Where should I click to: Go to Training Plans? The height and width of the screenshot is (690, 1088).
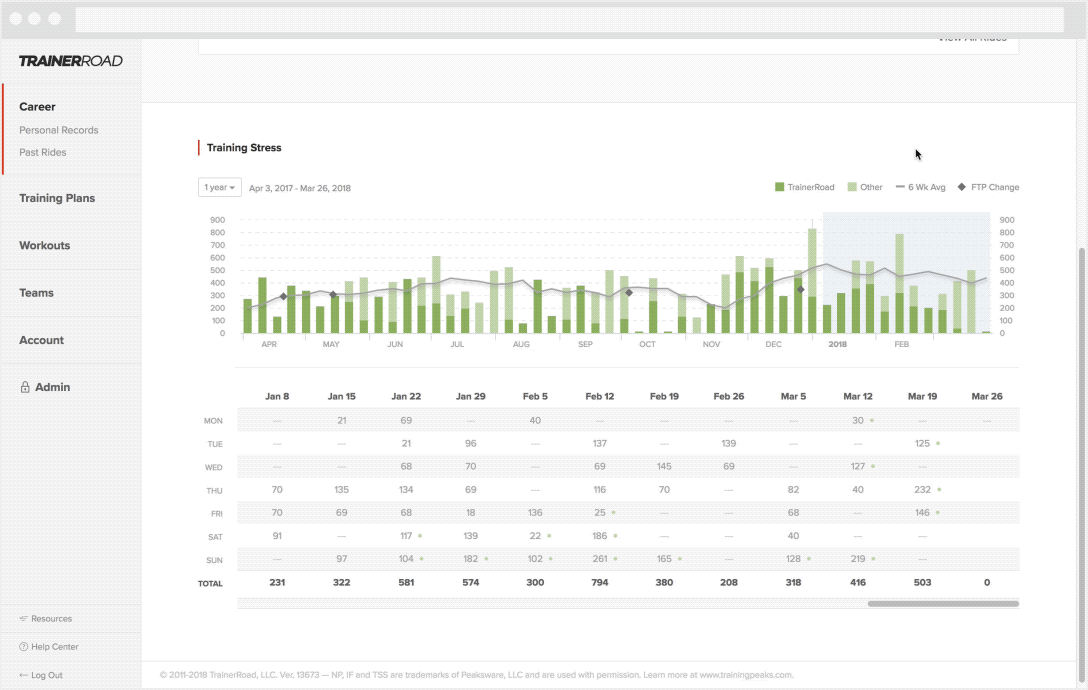(x=57, y=199)
